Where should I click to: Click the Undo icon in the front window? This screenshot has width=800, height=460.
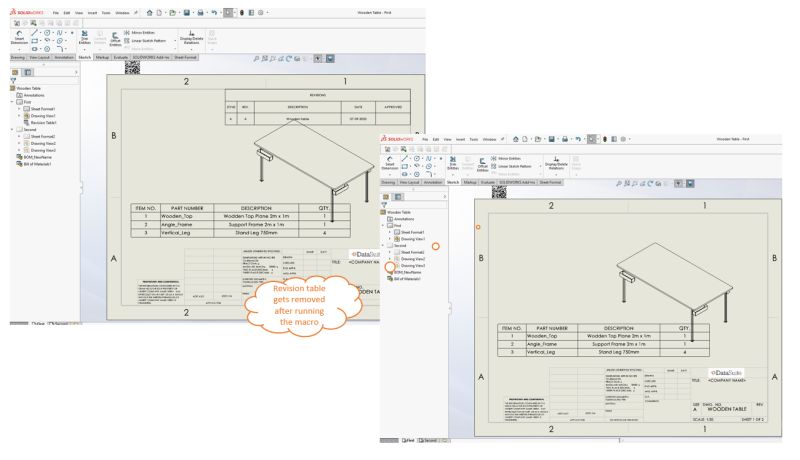[x=578, y=139]
